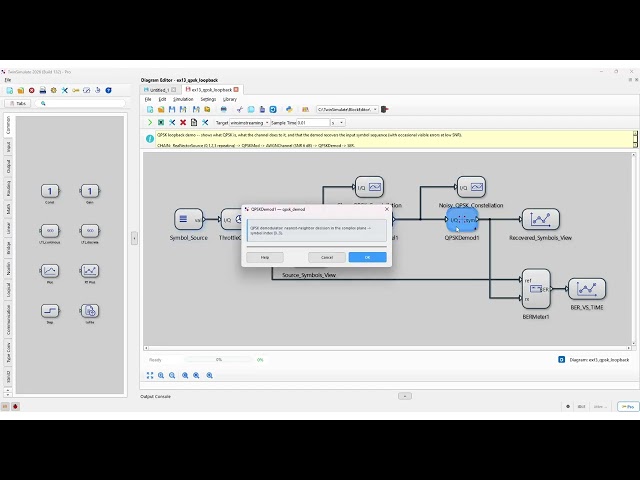640x480 pixels.
Task: Click the canvas horizontal scrollbar
Action: pyautogui.click(x=387, y=348)
